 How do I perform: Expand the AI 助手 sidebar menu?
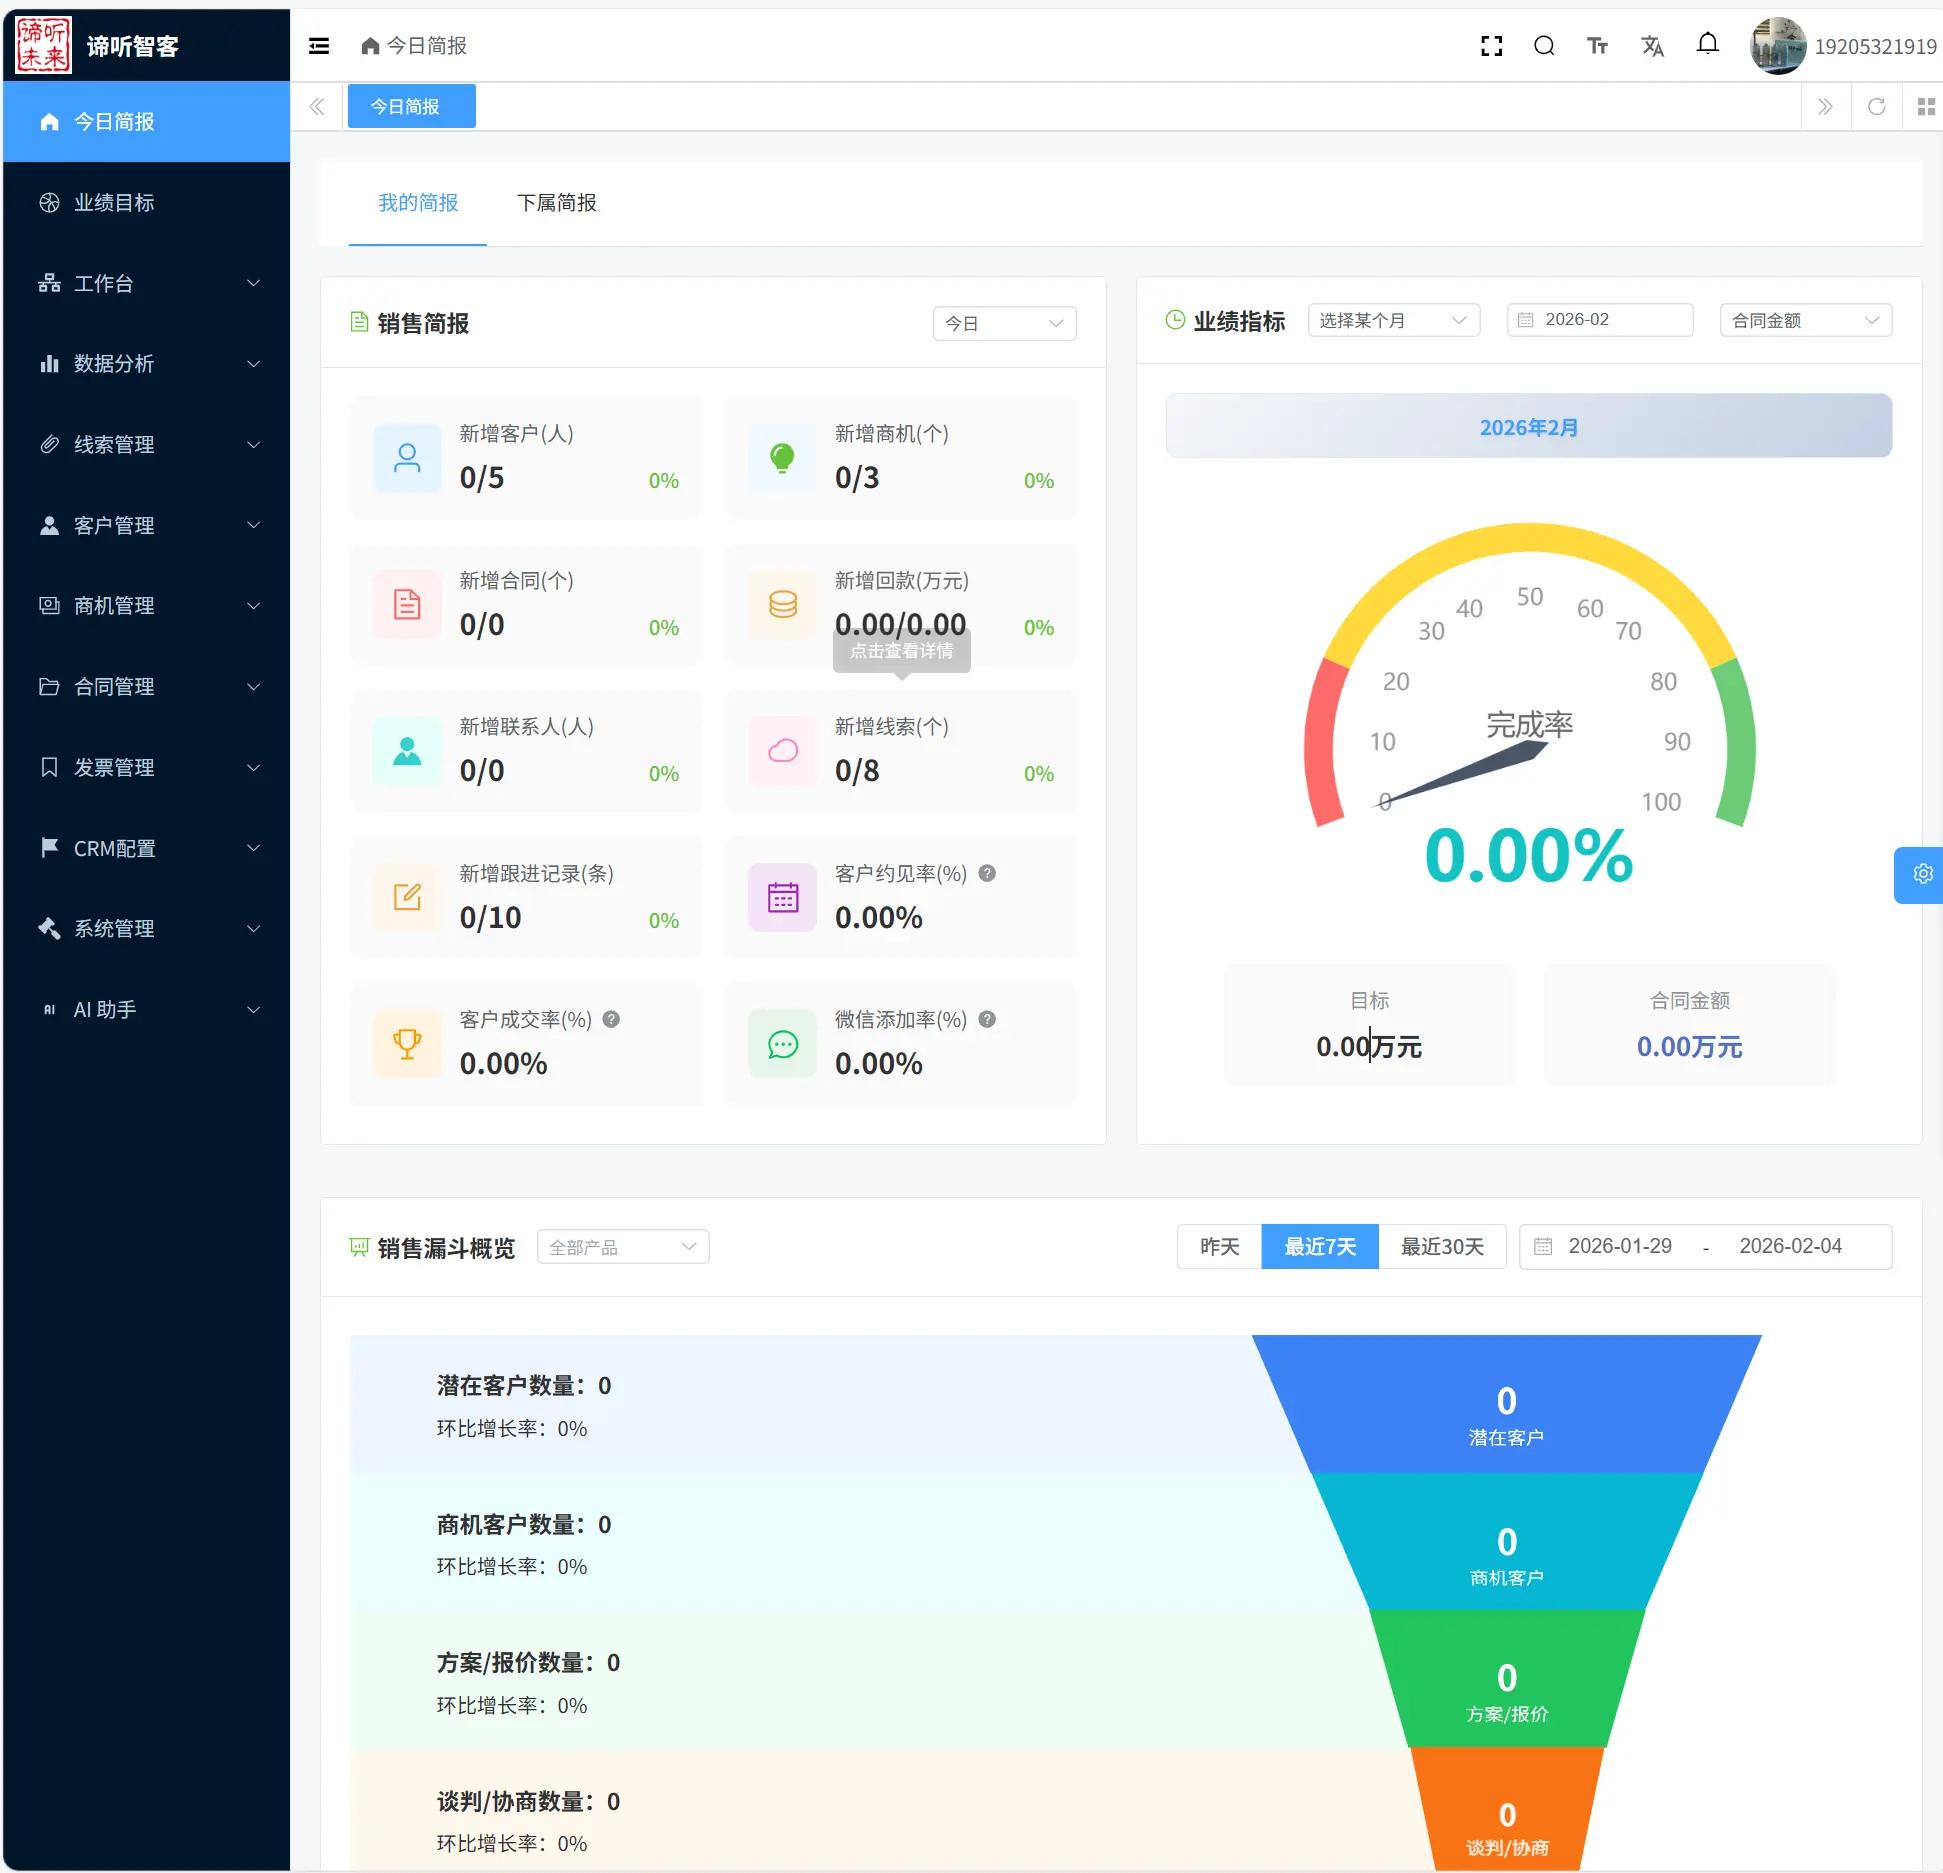147,1010
